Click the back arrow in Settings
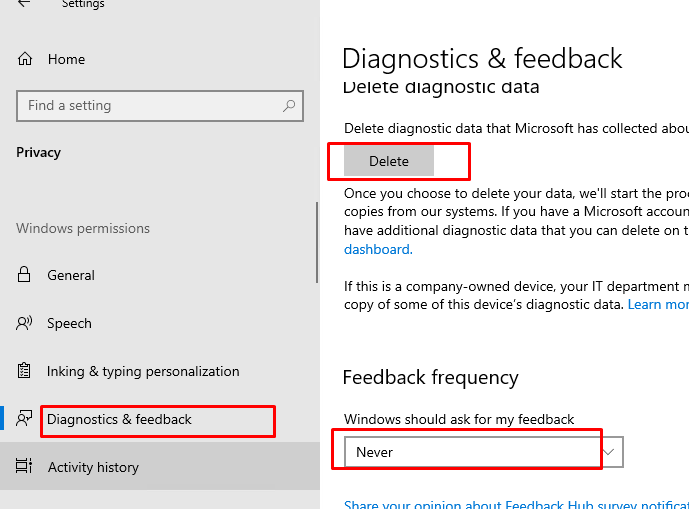The image size is (689, 509). click(x=24, y=4)
